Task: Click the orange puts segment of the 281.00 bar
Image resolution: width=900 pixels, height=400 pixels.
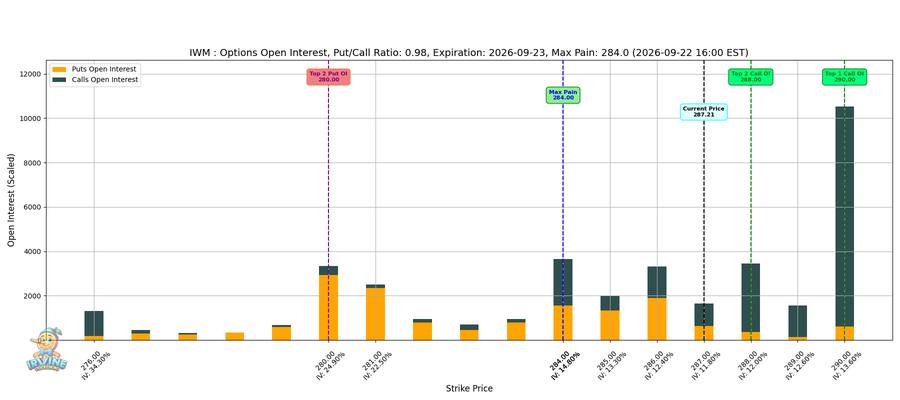Action: click(375, 314)
